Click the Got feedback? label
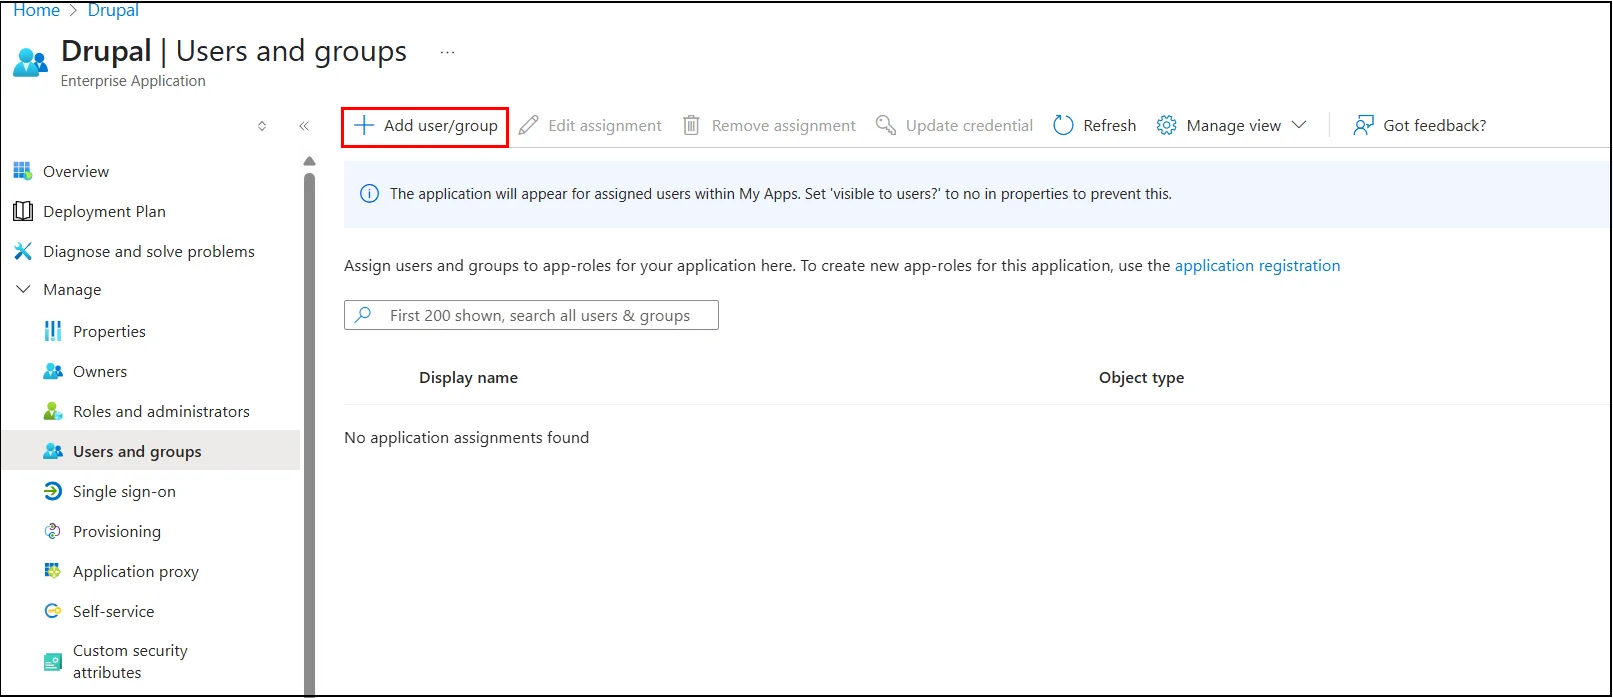The image size is (1613, 698). (1435, 125)
